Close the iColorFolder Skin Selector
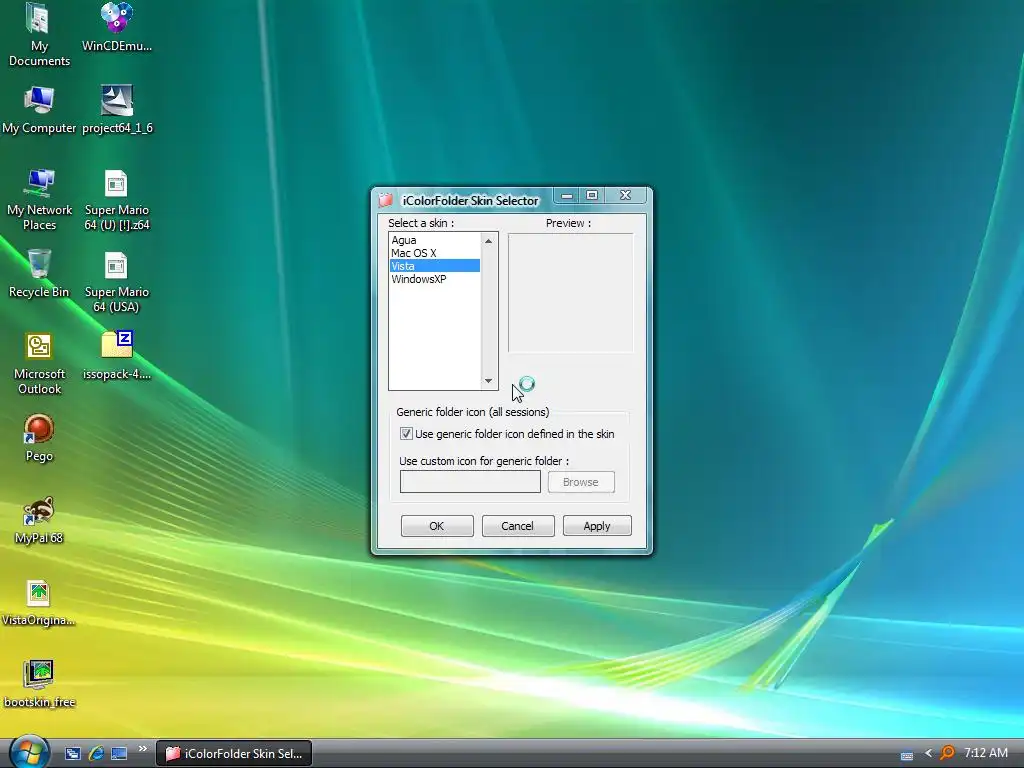Image resolution: width=1024 pixels, height=768 pixels. [x=625, y=195]
